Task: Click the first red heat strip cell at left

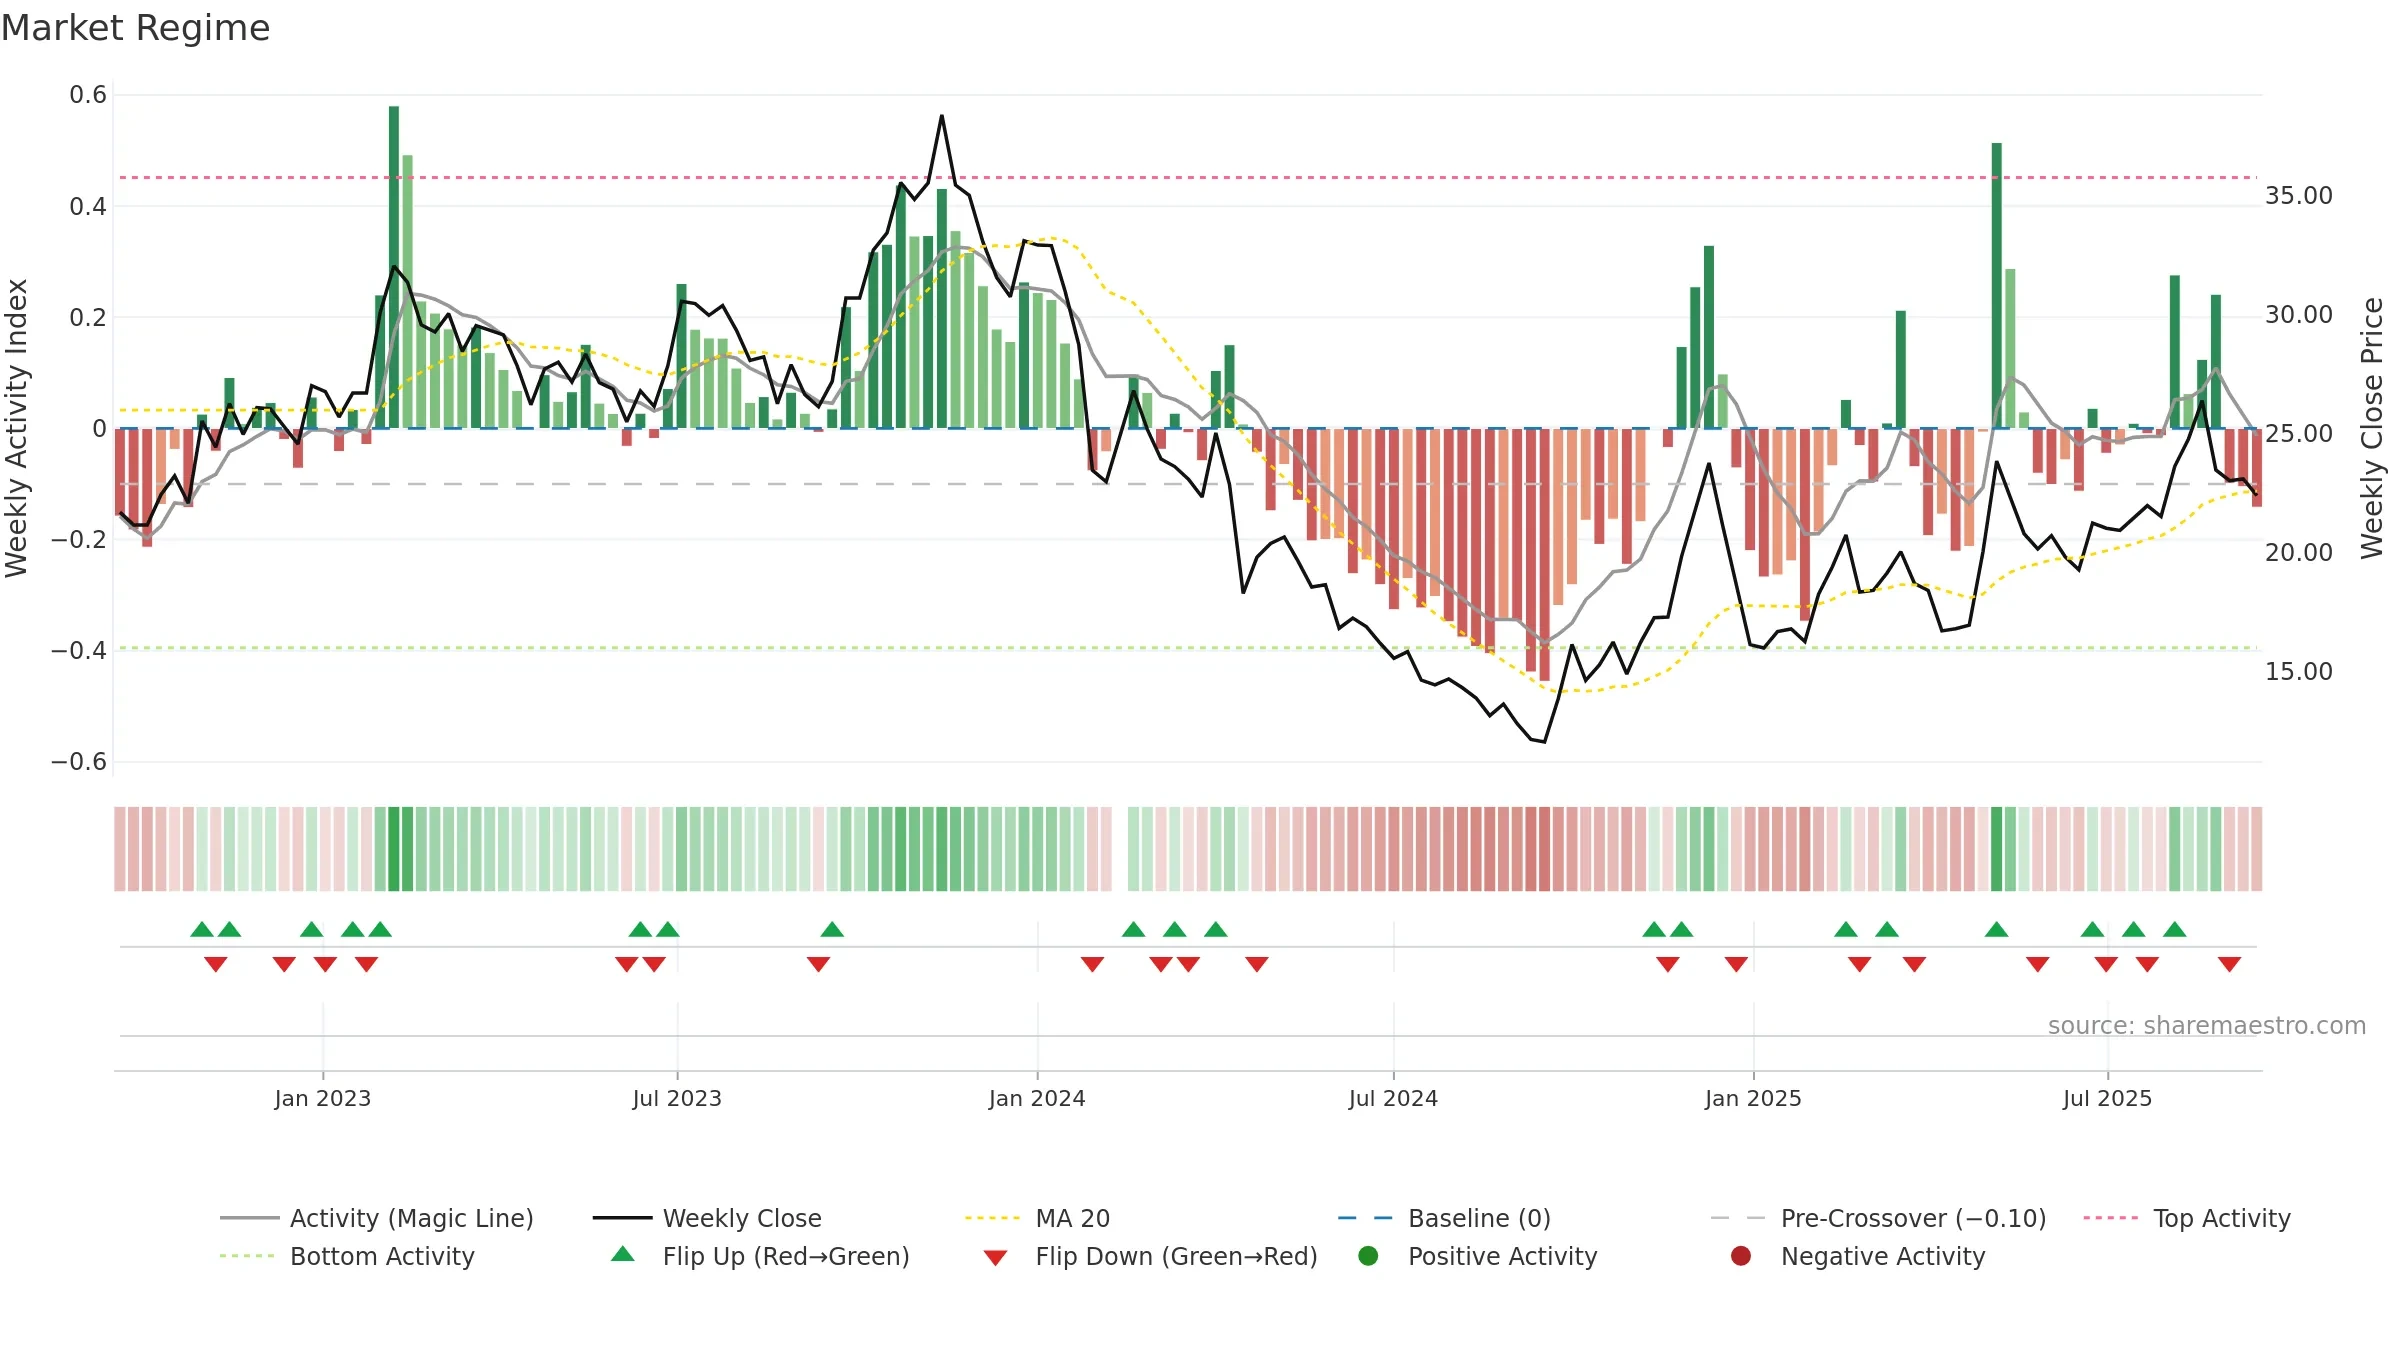Action: click(x=120, y=849)
